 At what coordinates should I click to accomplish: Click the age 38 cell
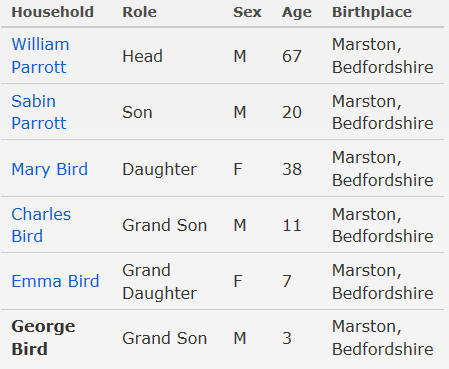[x=292, y=169]
